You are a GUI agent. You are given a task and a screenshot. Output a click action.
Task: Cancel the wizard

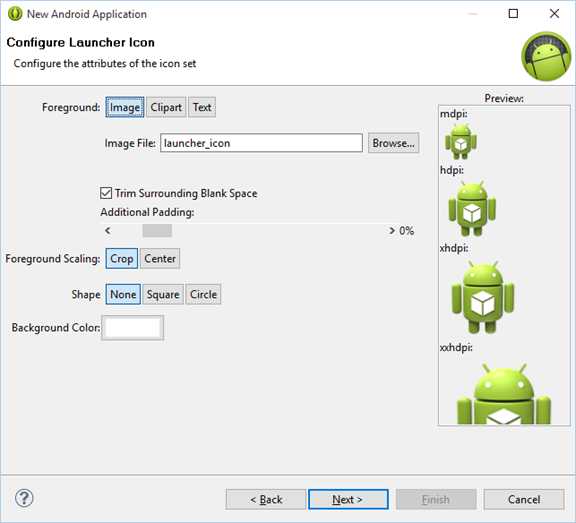524,499
